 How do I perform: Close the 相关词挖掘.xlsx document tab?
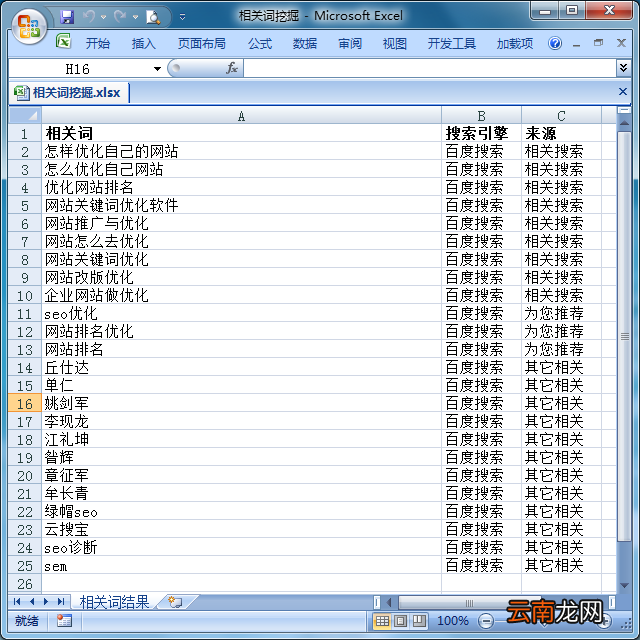pos(623,91)
